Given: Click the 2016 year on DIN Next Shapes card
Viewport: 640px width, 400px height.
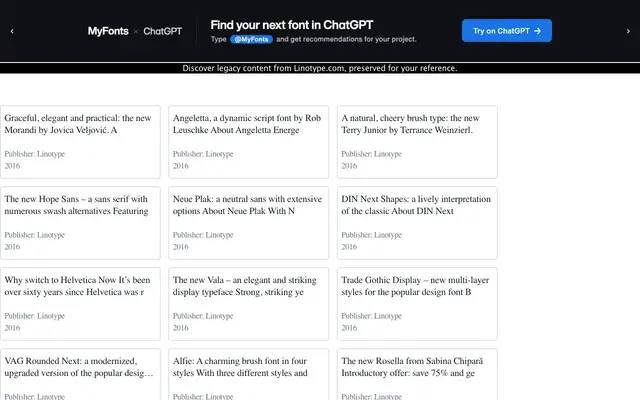Looking at the screenshot, I should point(349,247).
